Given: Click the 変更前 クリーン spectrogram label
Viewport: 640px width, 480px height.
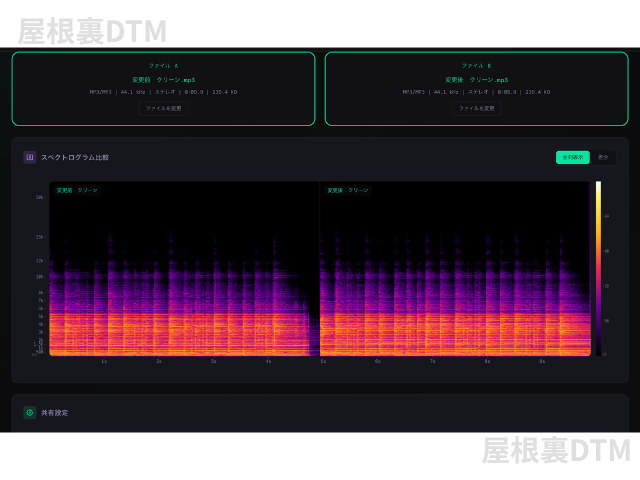Looking at the screenshot, I should [x=77, y=190].
